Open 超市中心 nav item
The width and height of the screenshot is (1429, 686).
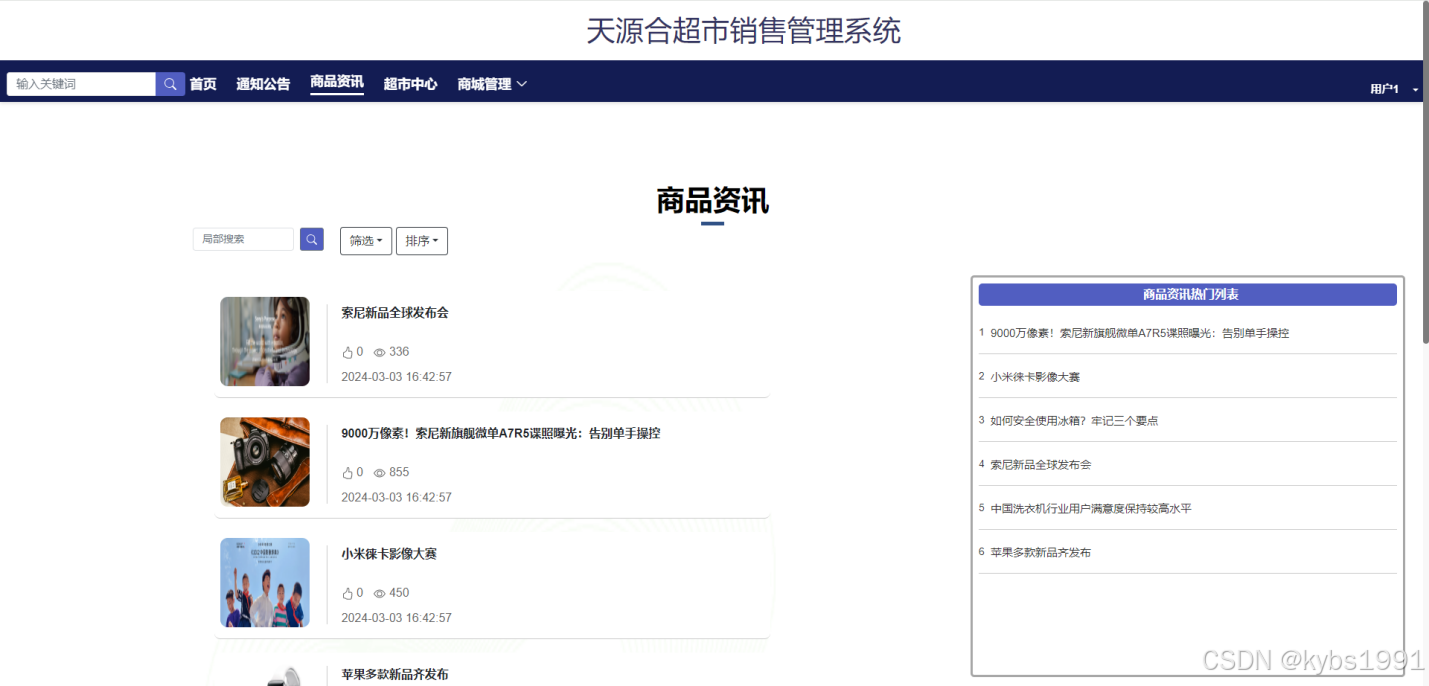point(410,84)
